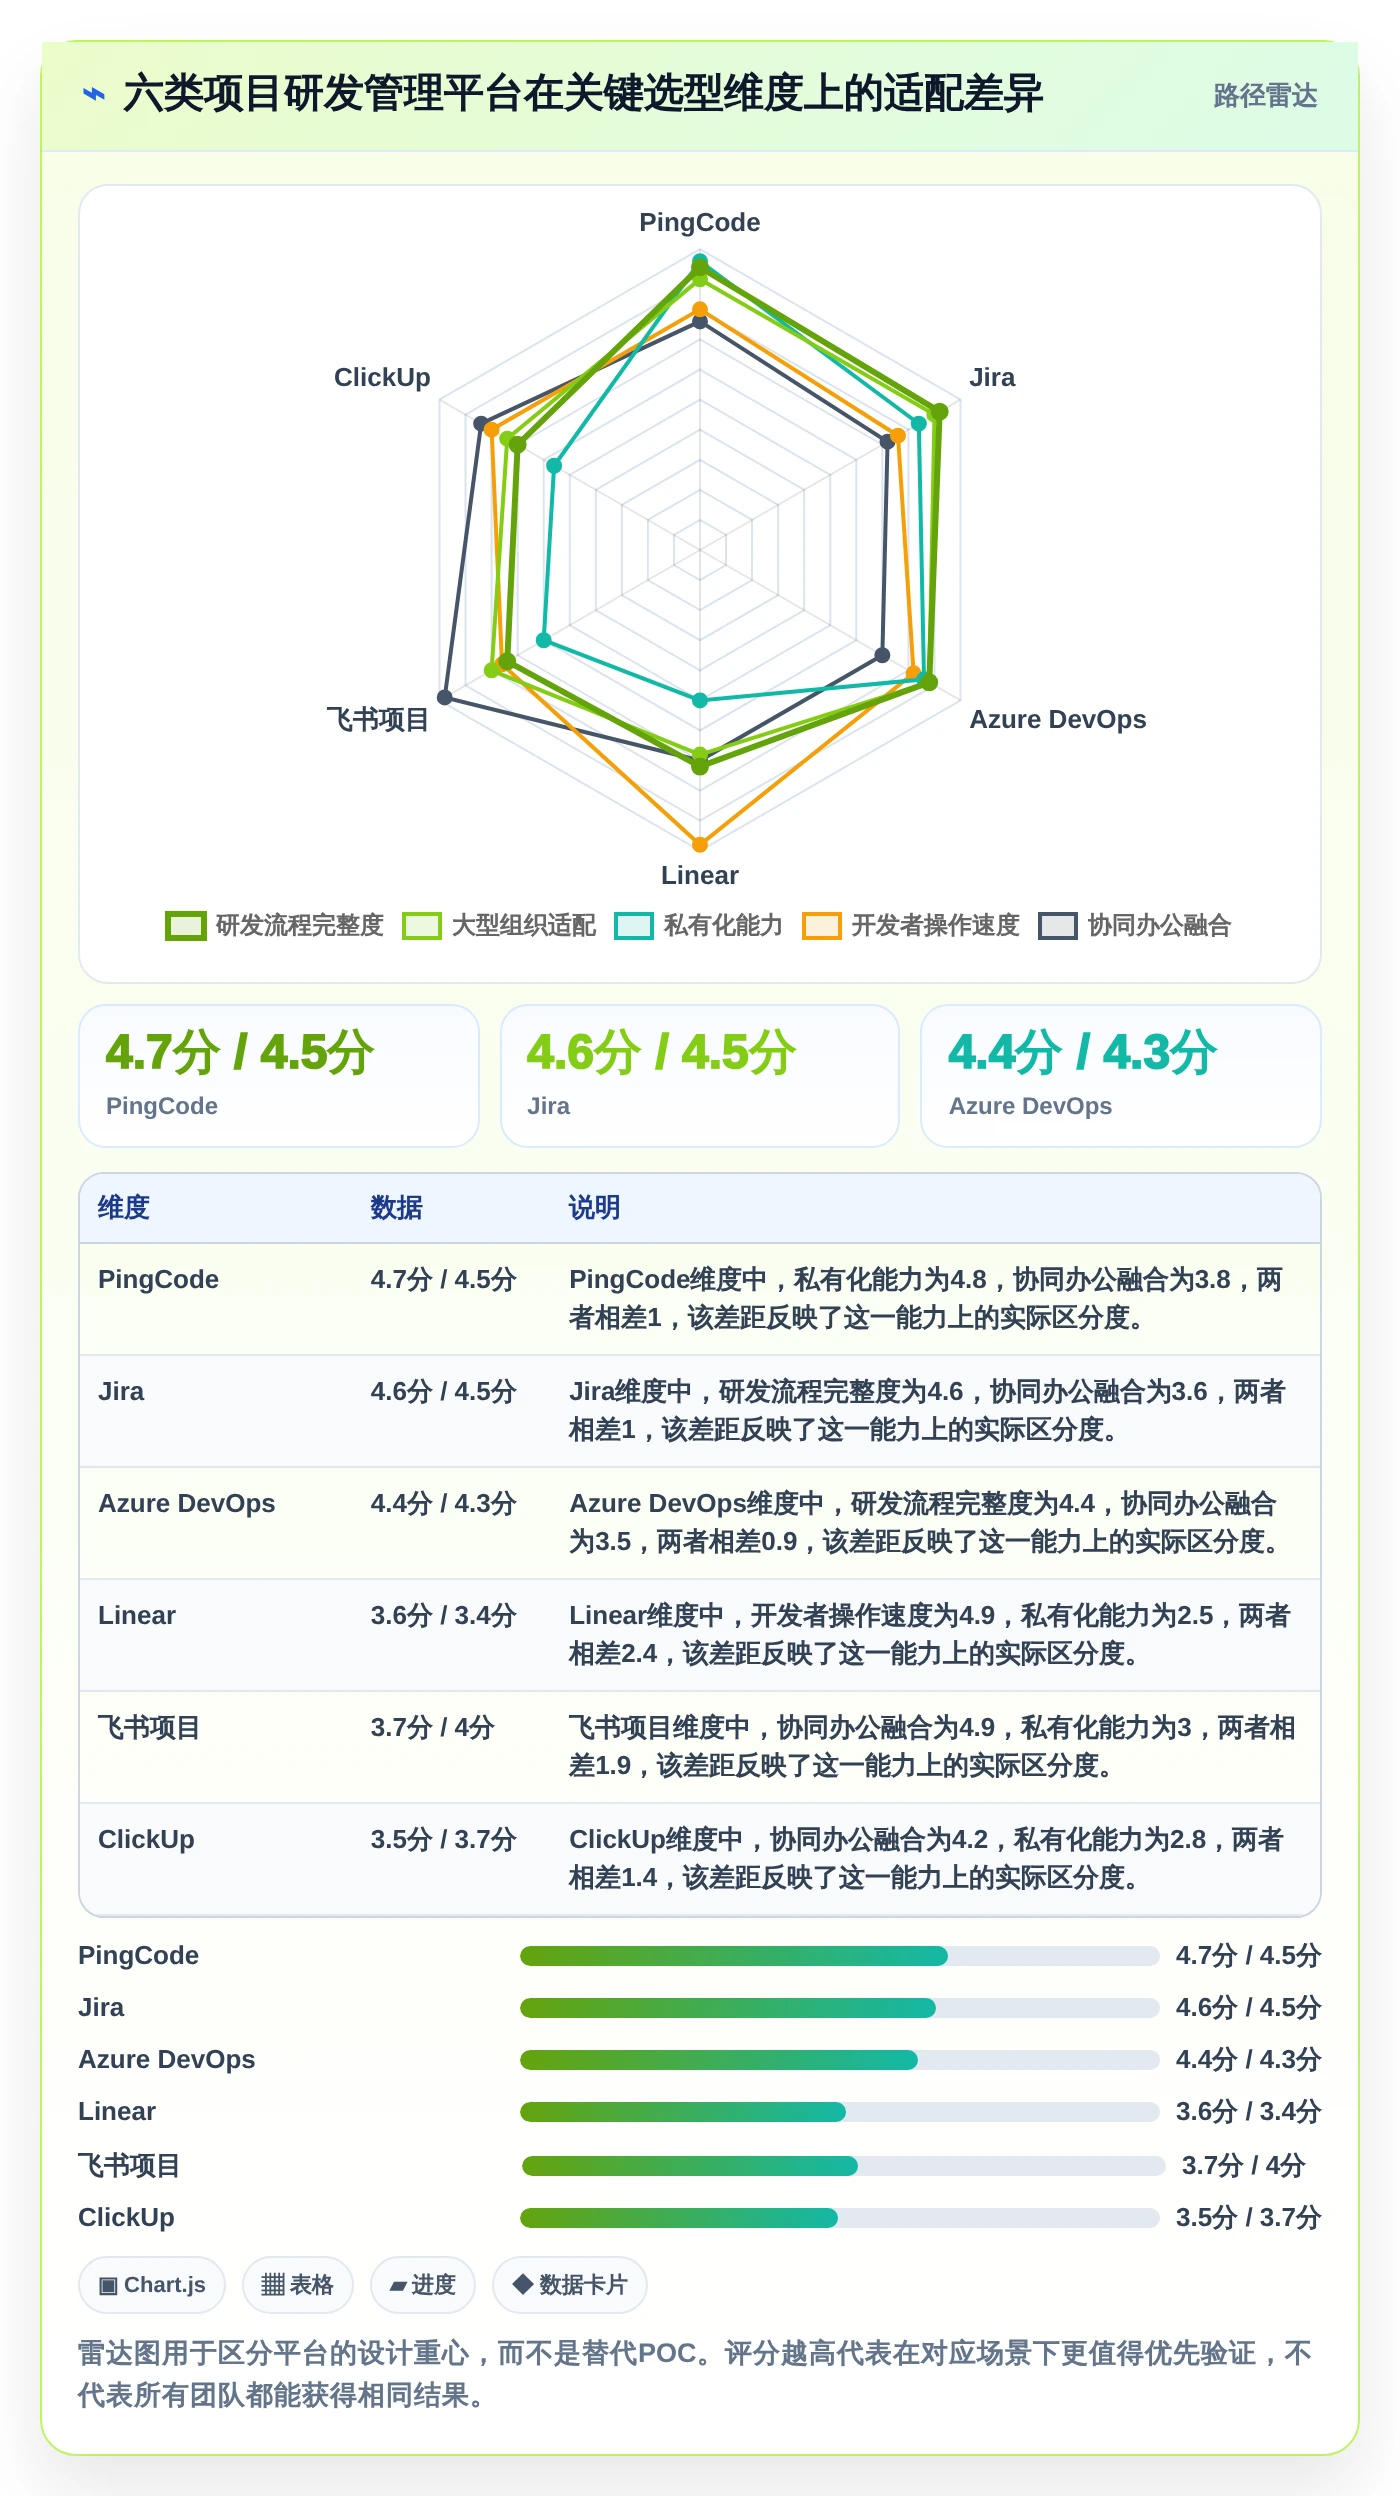Click teal data point on Linear axis
Image resolution: width=1400 pixels, height=2496 pixels.
pos(700,700)
